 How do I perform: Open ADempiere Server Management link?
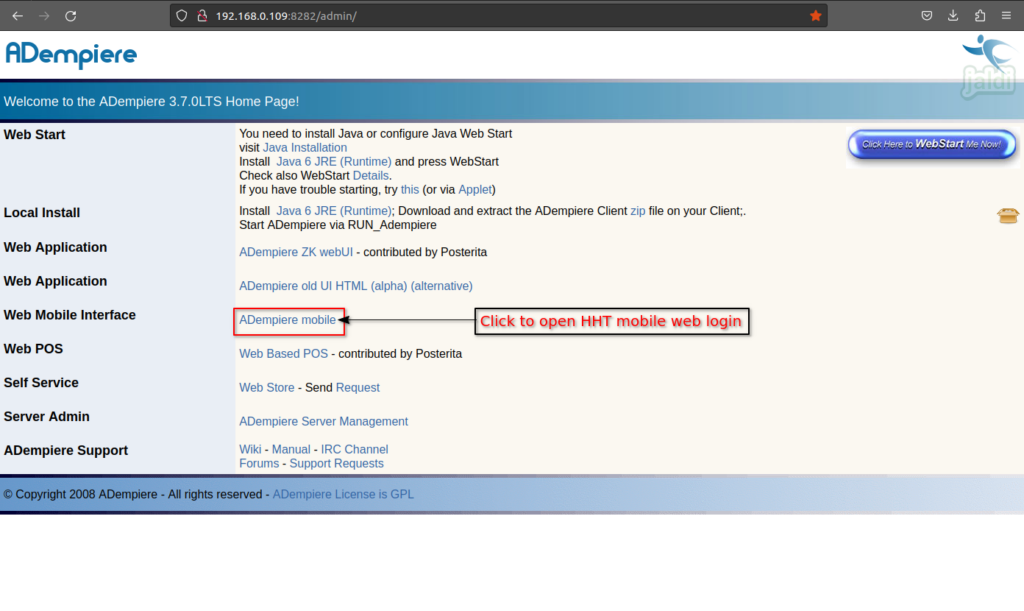click(323, 422)
